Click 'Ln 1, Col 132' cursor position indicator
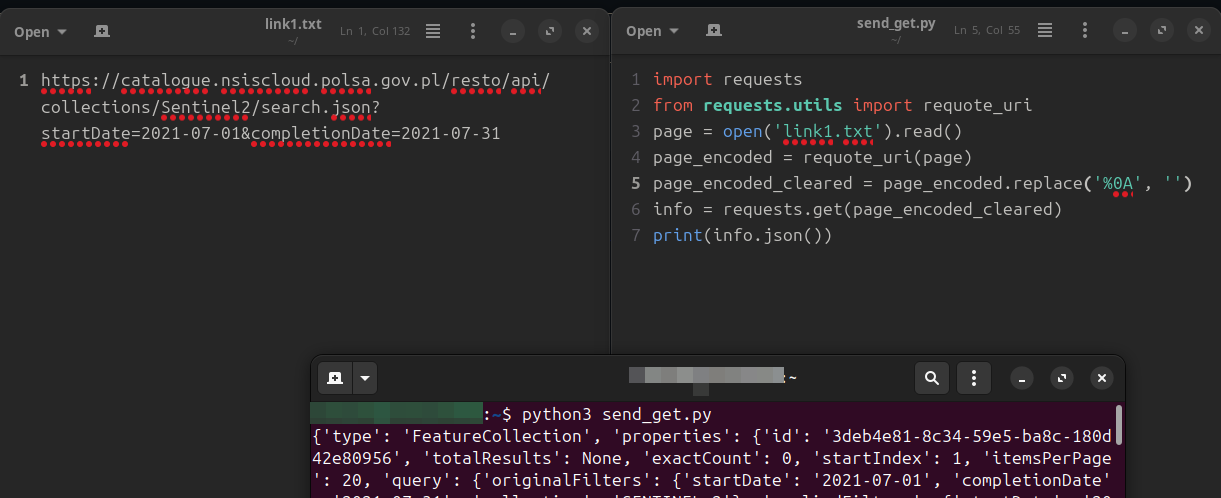The width and height of the screenshot is (1221, 498). 375,31
